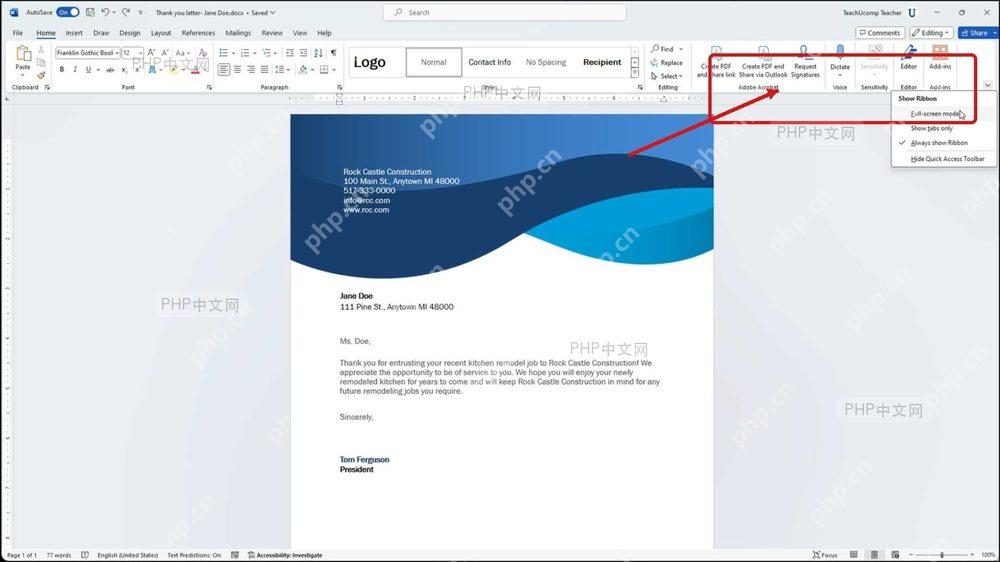Open the Select dropdown

666,76
